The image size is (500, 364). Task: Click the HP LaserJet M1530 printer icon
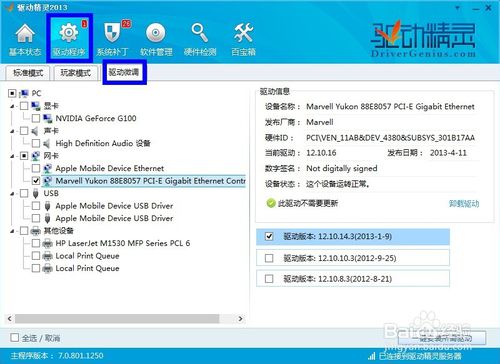(48, 243)
